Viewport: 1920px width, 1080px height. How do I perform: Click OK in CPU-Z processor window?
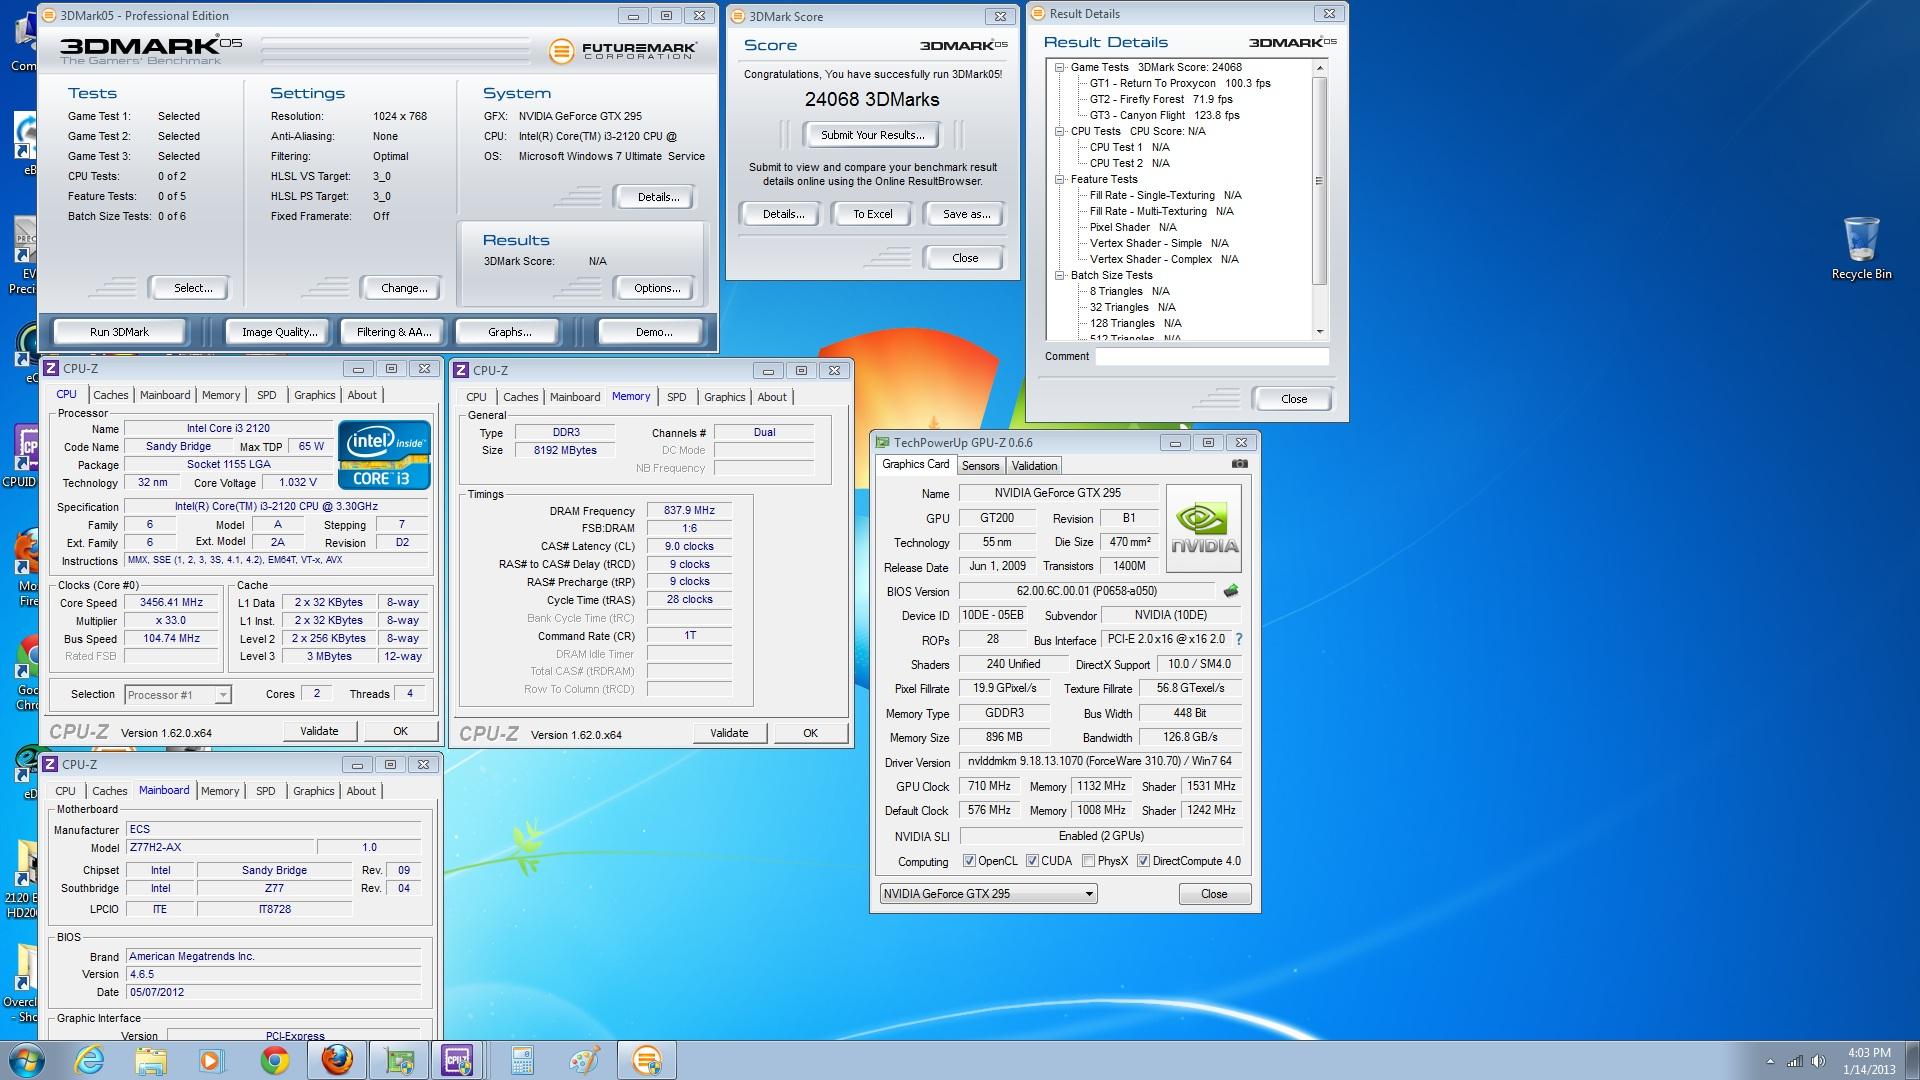(400, 731)
